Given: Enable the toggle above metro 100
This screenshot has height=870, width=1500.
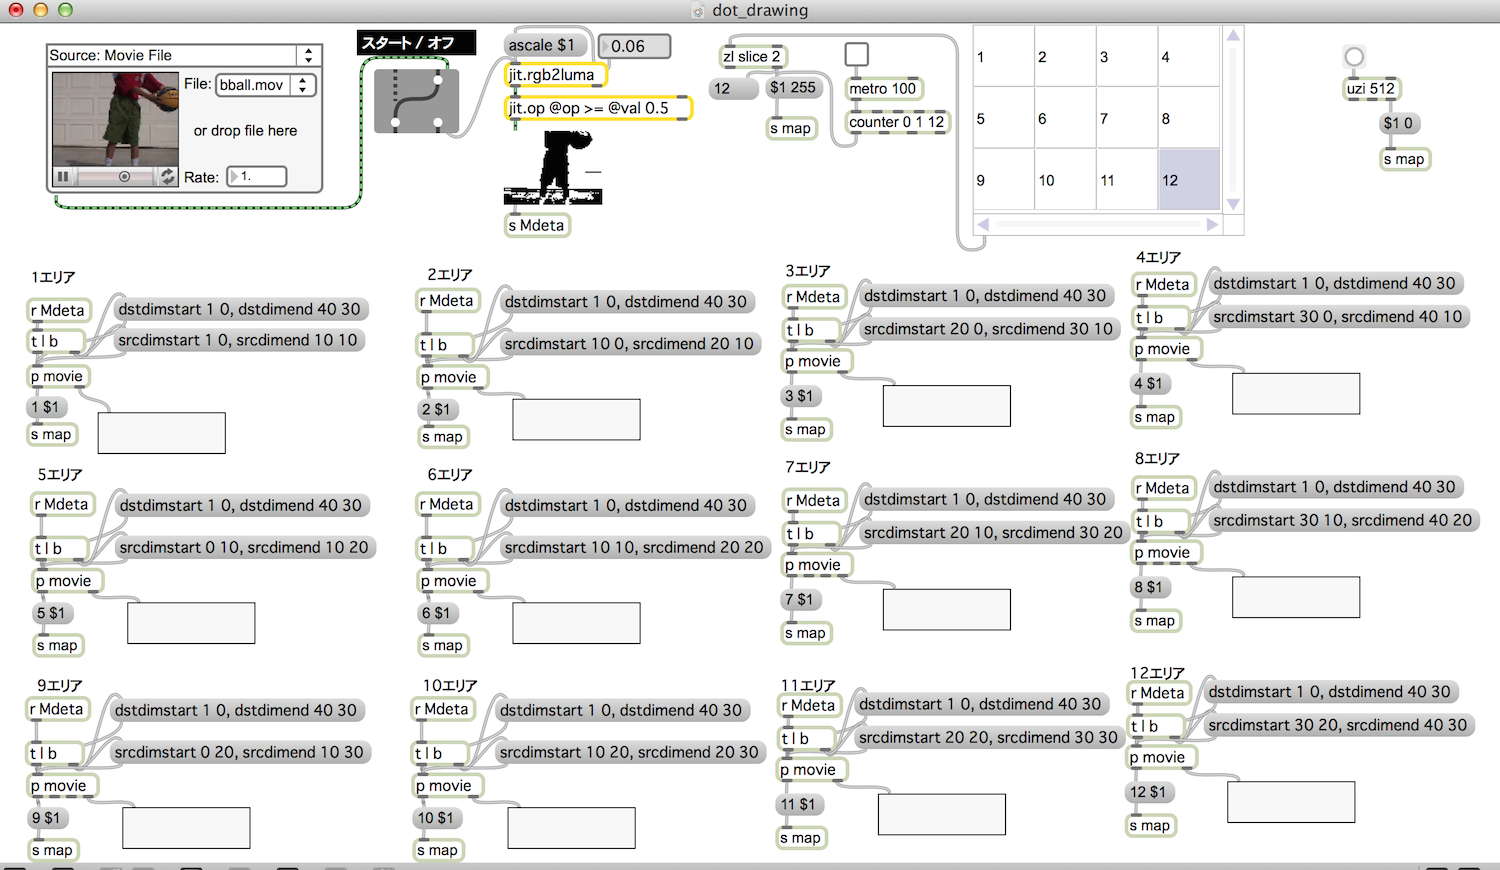Looking at the screenshot, I should tap(857, 54).
